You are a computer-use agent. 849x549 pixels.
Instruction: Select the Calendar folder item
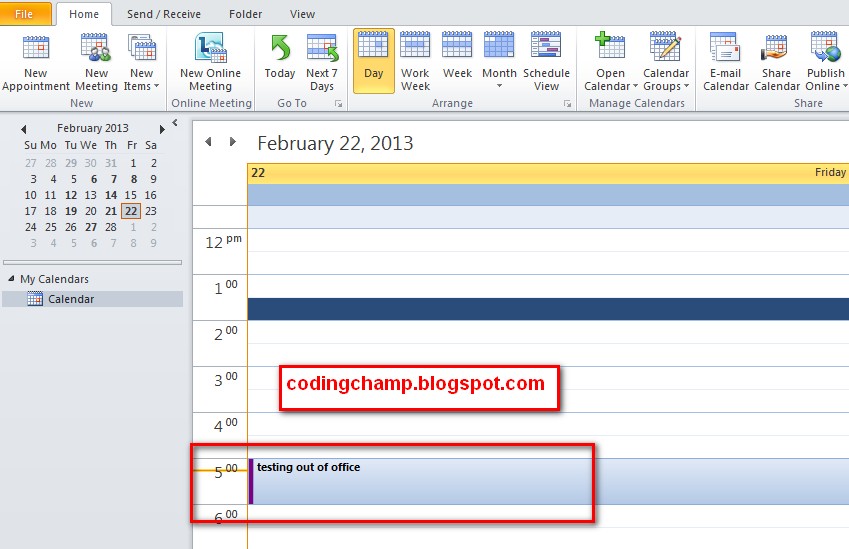coord(93,299)
